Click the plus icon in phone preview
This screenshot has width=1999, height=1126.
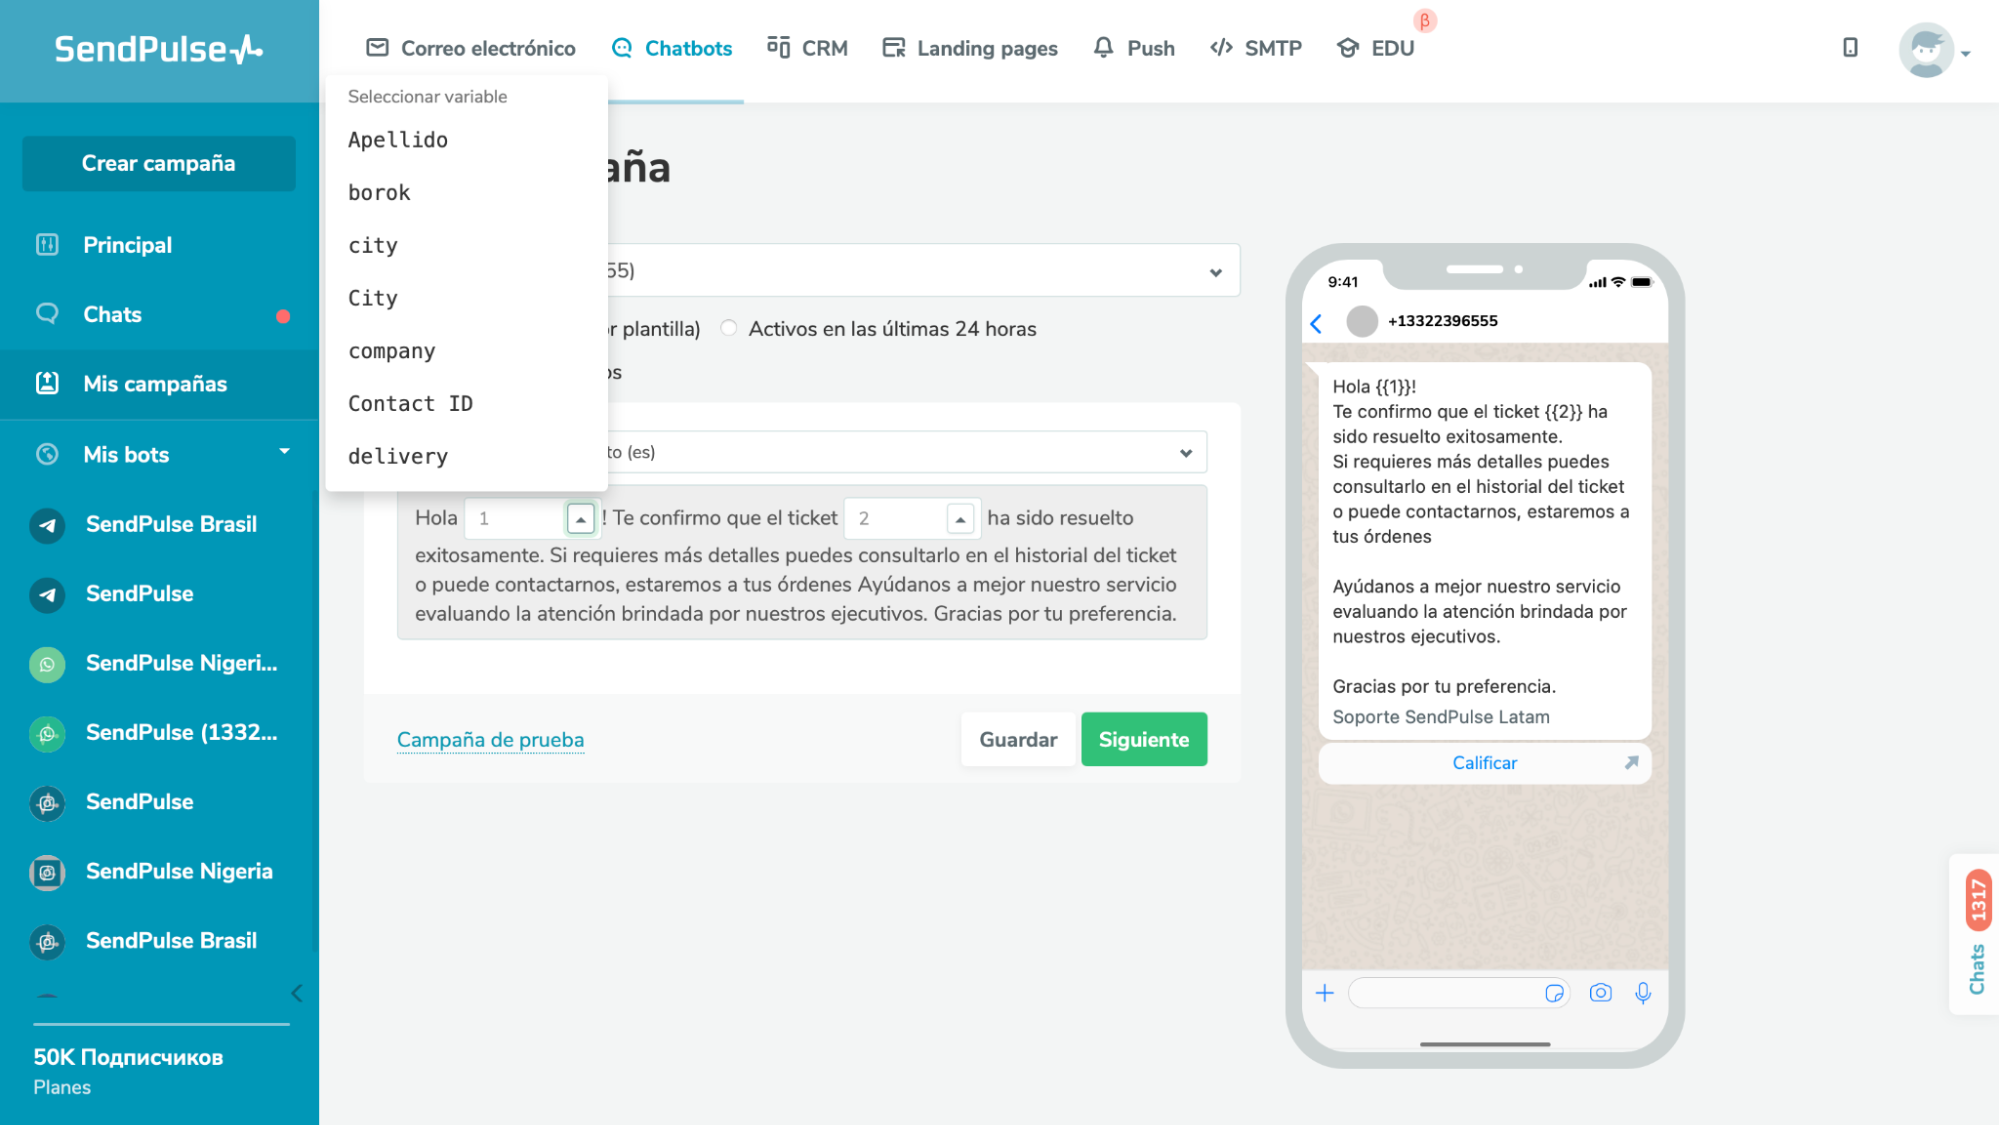[x=1324, y=993]
